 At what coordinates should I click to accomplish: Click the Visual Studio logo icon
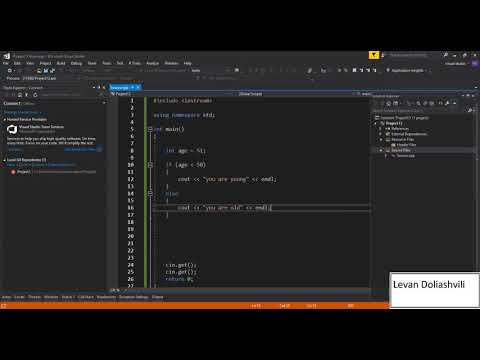tap(7, 56)
